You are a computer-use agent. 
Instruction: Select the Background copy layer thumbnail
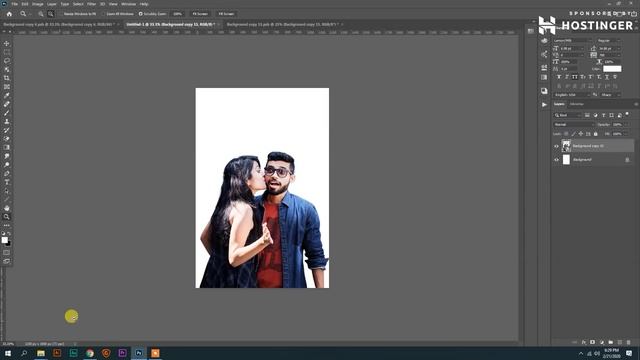pyautogui.click(x=566, y=146)
